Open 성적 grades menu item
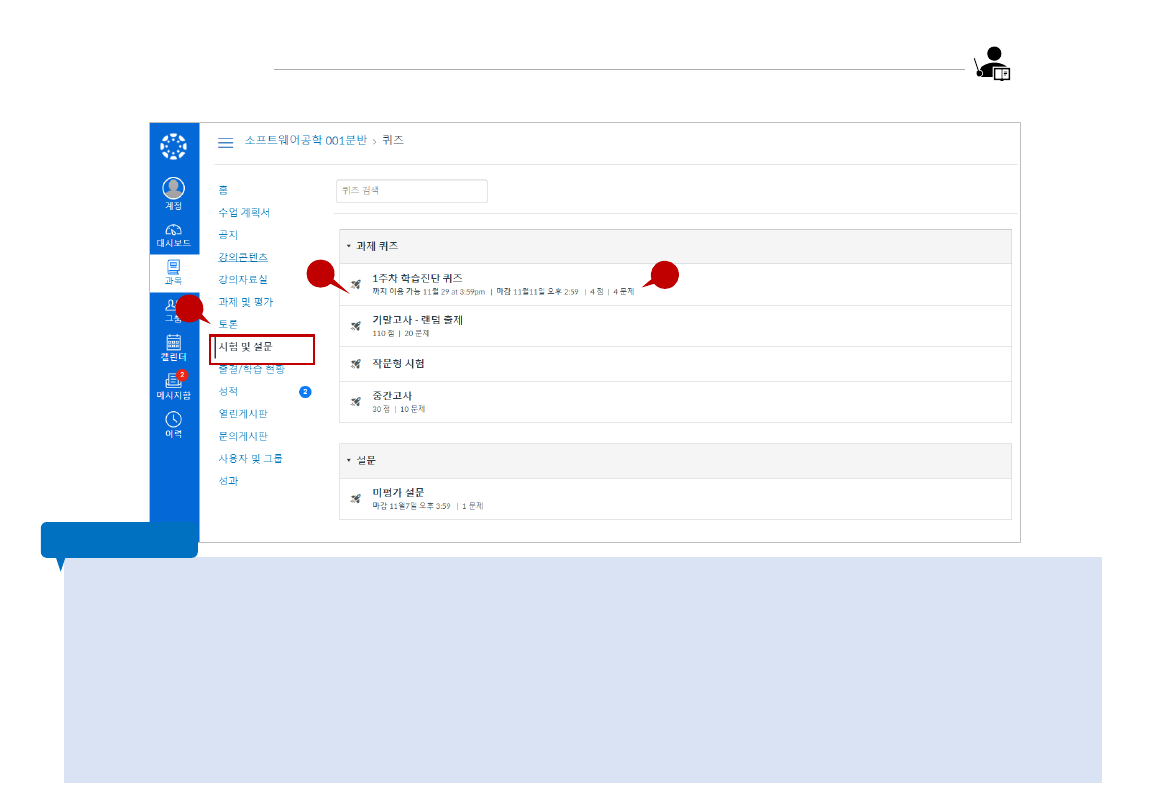The width and height of the screenshot is (1170, 810). (x=228, y=391)
